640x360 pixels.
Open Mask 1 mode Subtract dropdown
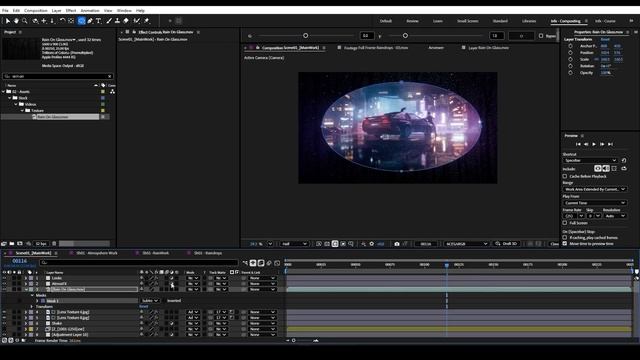click(150, 301)
